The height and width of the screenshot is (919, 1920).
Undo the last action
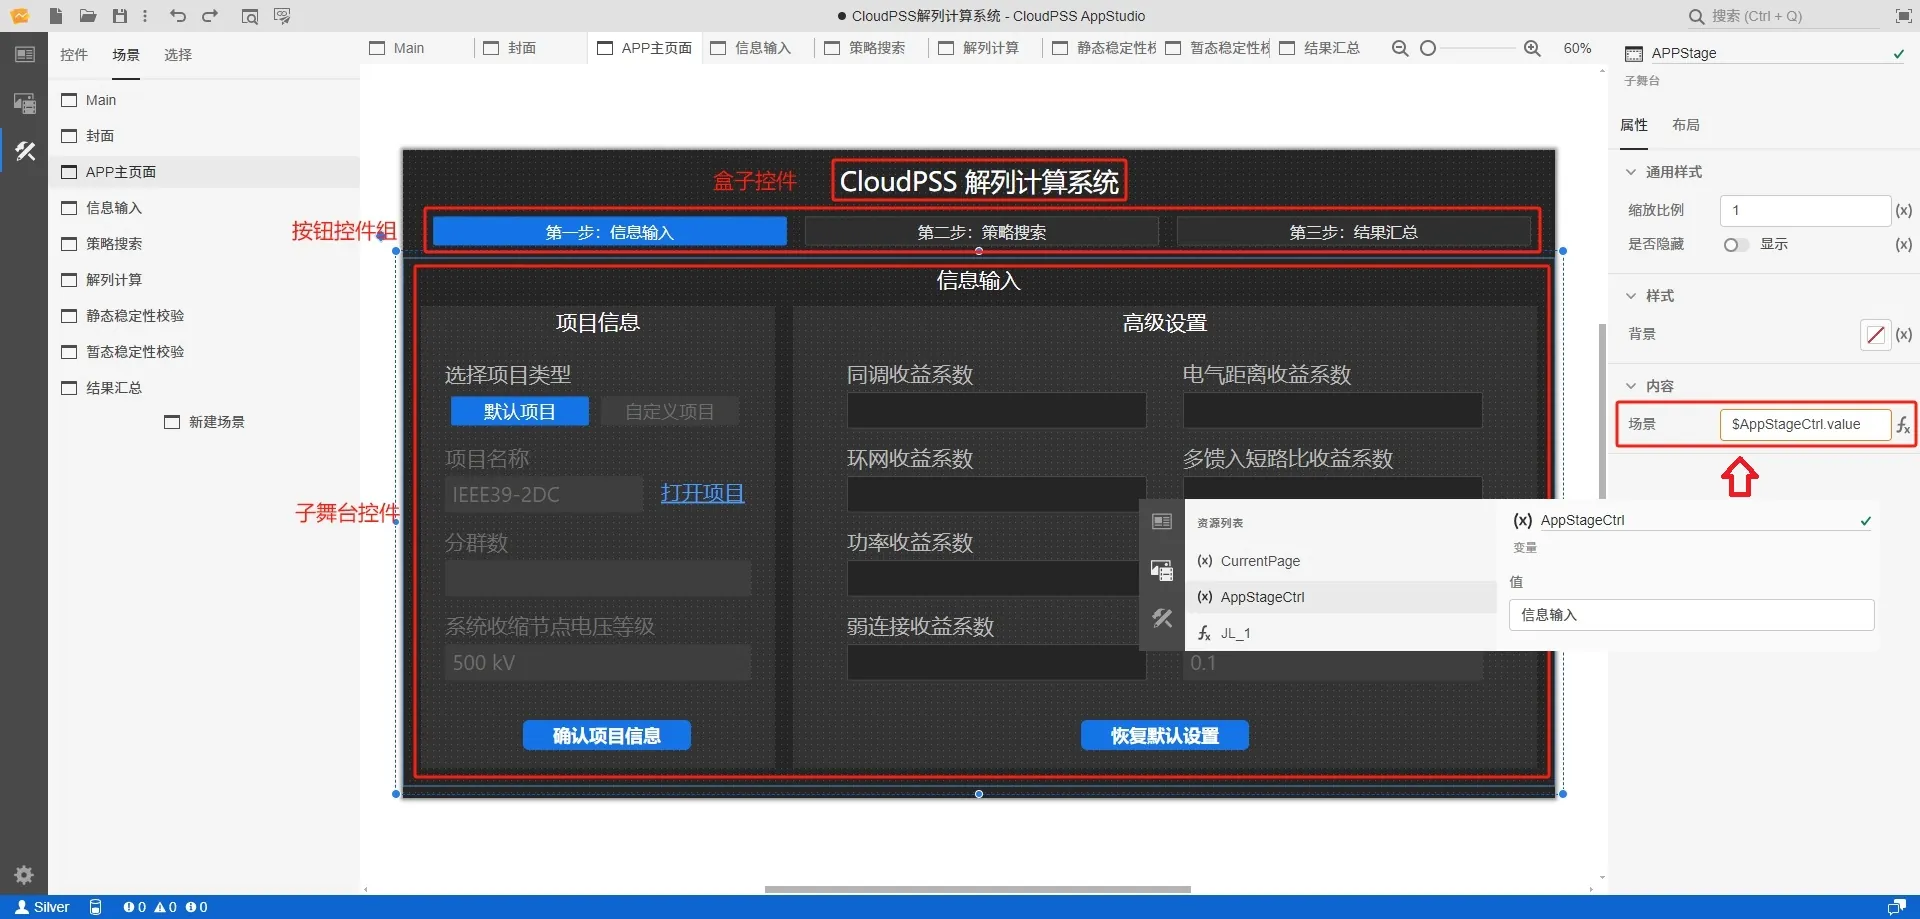178,16
